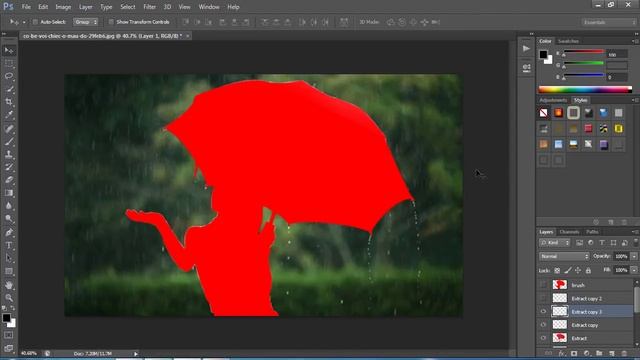Toggle Auto-Select checkbox
The image size is (640, 360).
coord(35,22)
